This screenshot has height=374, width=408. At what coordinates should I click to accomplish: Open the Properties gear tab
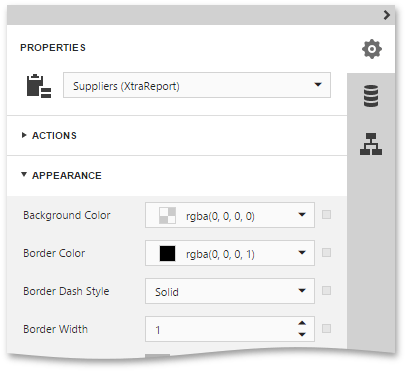pos(372,49)
